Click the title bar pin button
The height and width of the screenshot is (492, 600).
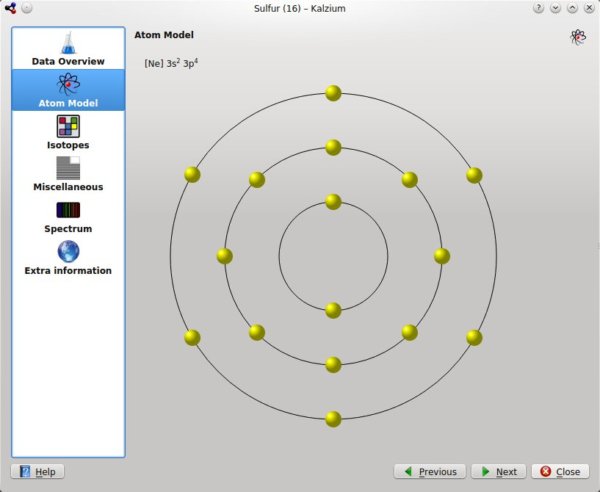(x=27, y=8)
